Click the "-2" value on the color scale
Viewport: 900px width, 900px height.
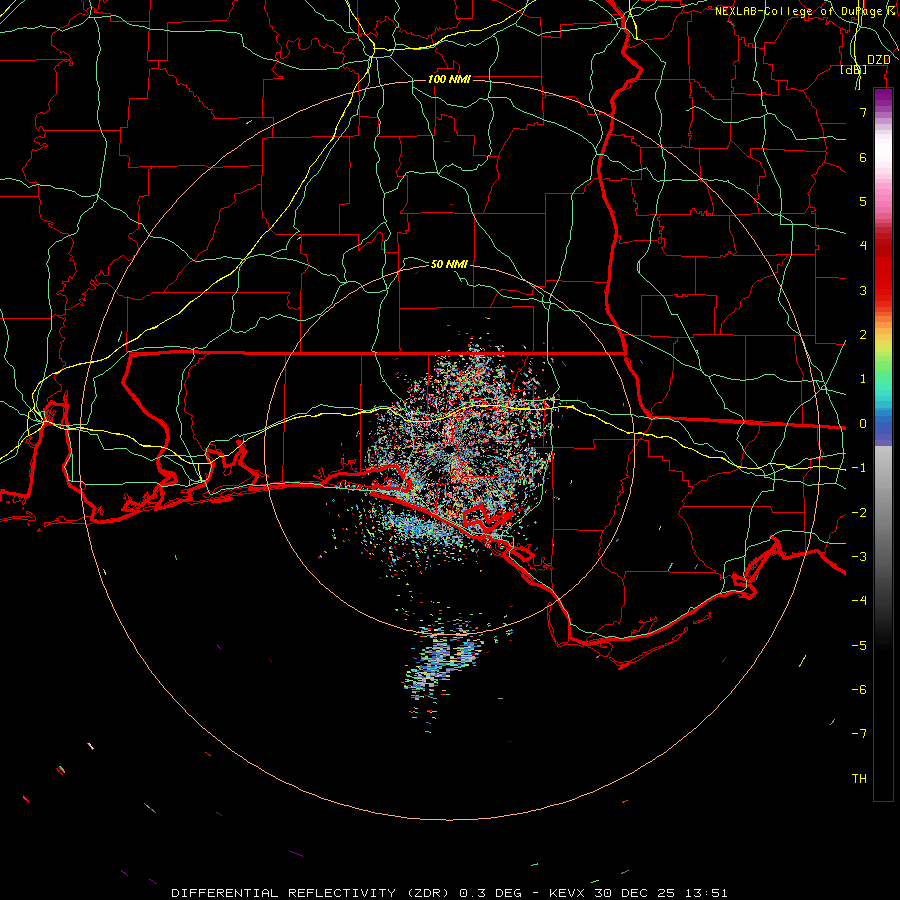[x=859, y=513]
